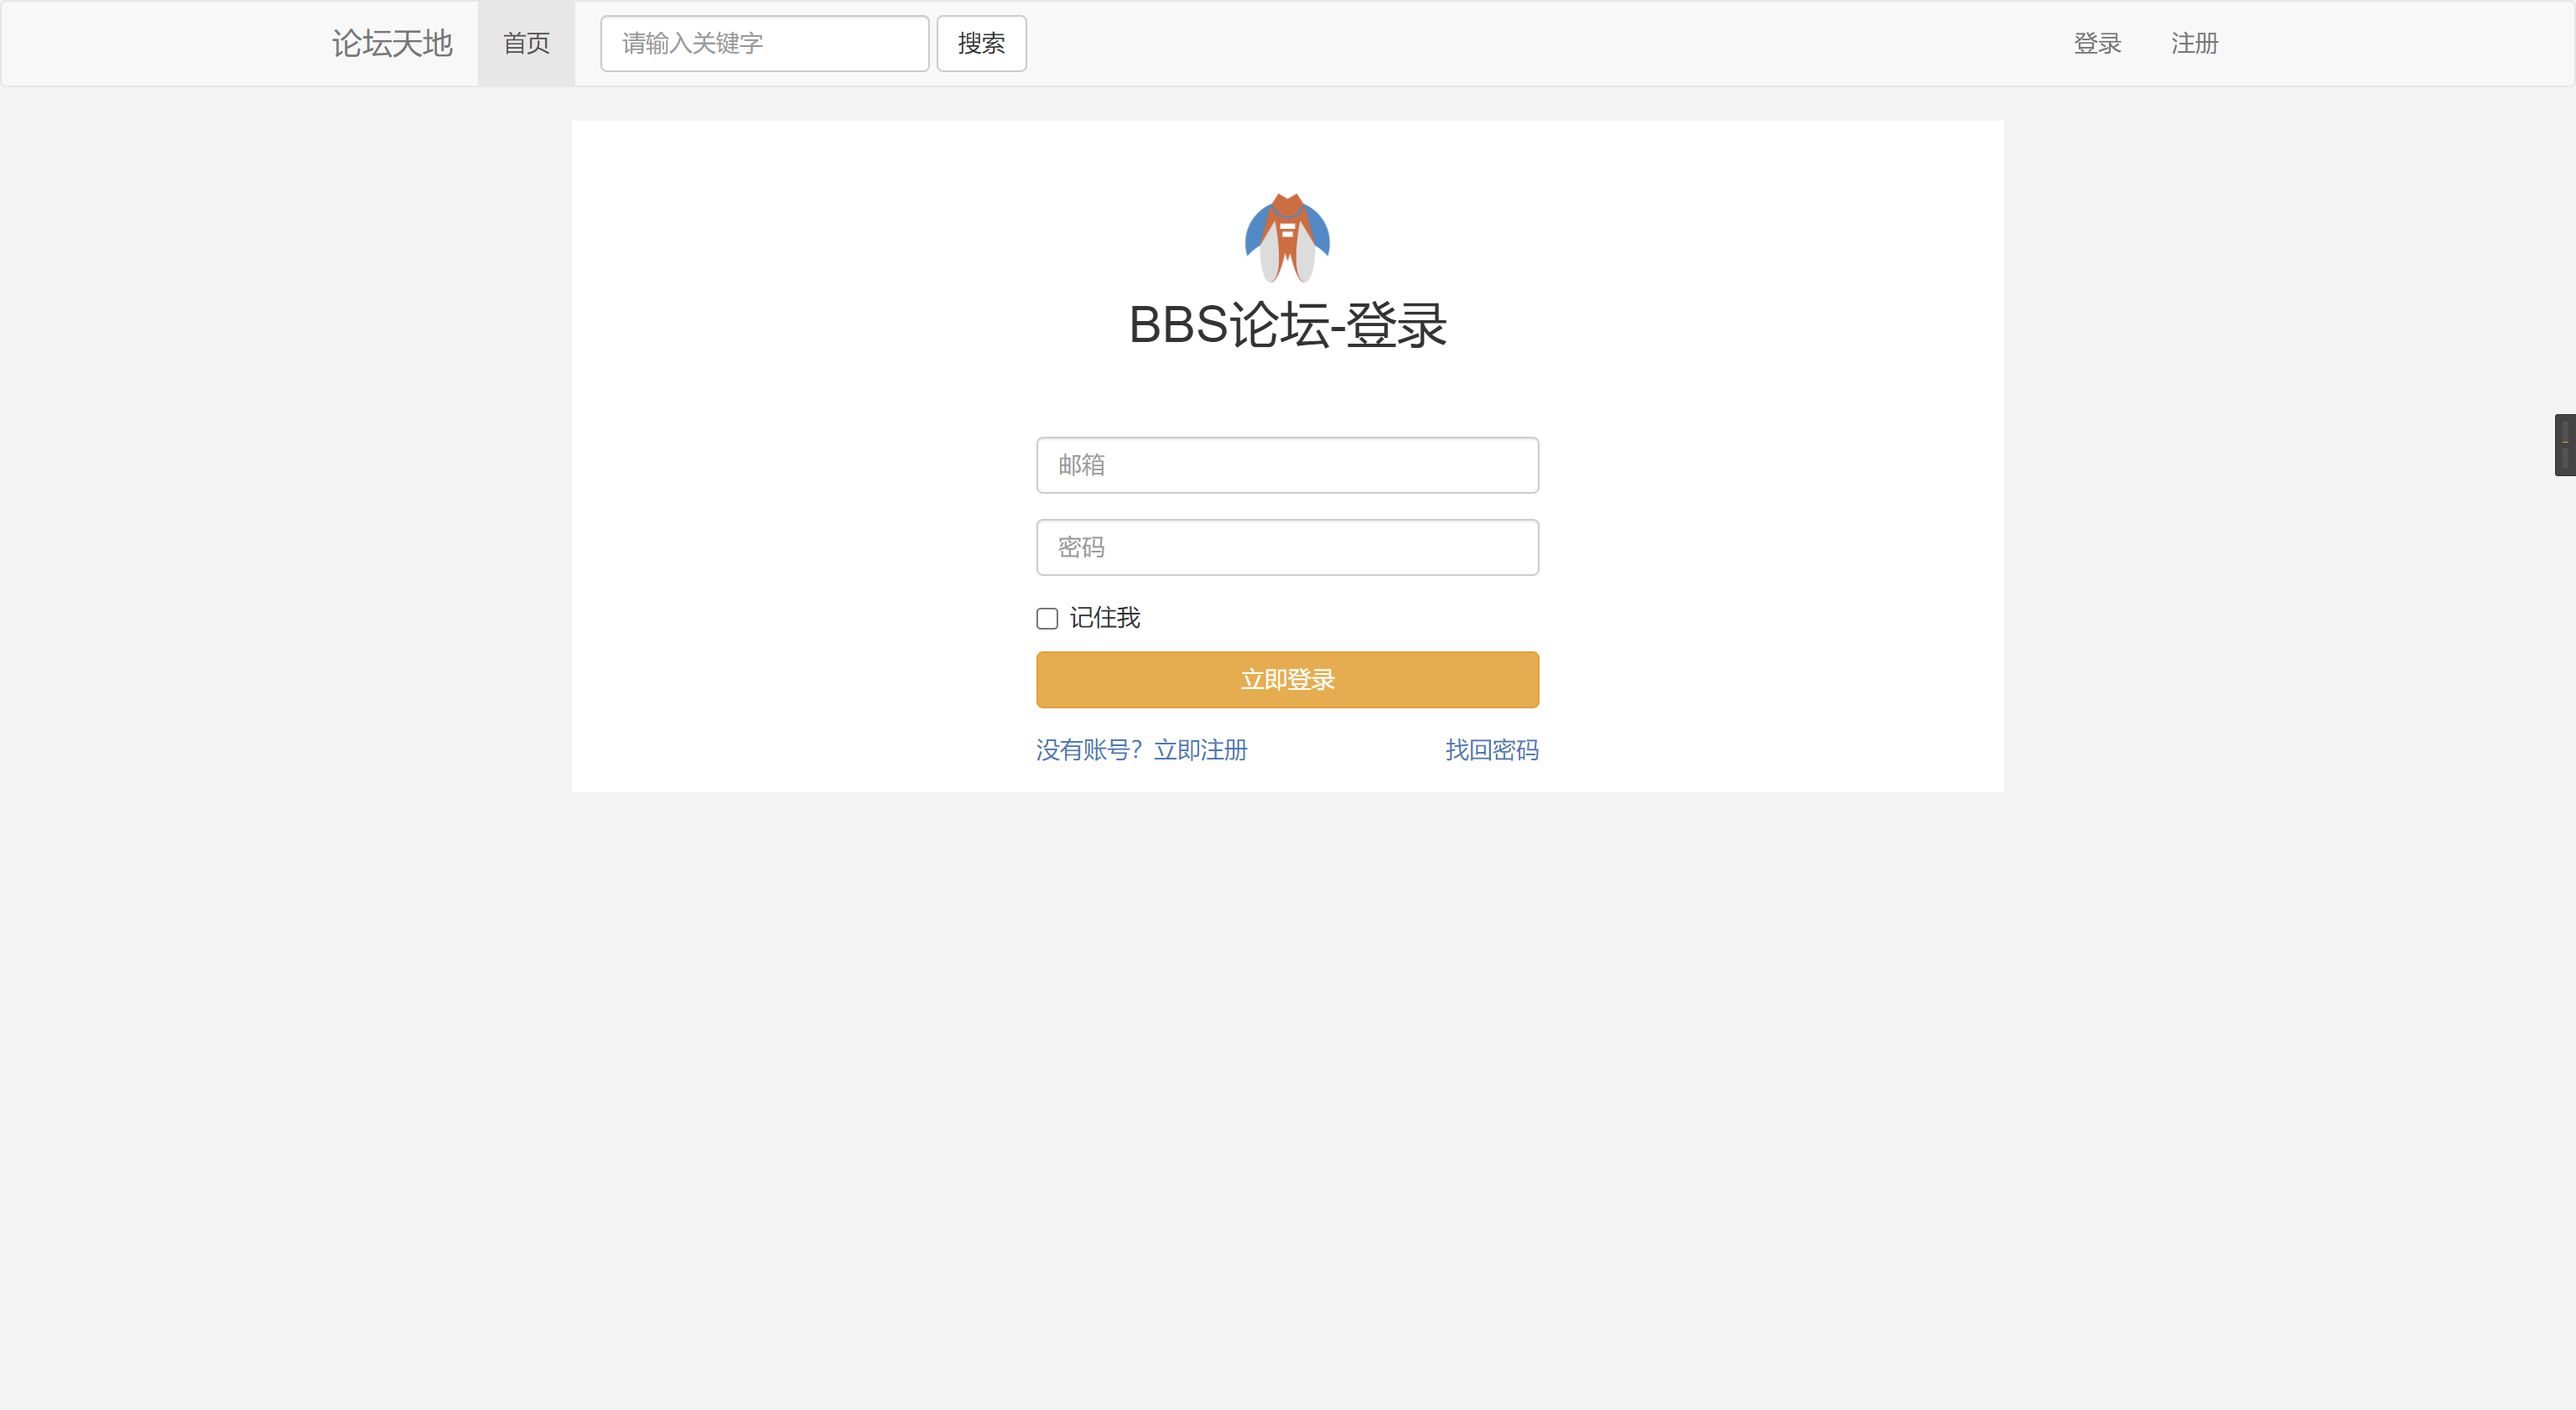Focus the 密码 input field
Screen dimensions: 2576x1410
coord(1287,547)
